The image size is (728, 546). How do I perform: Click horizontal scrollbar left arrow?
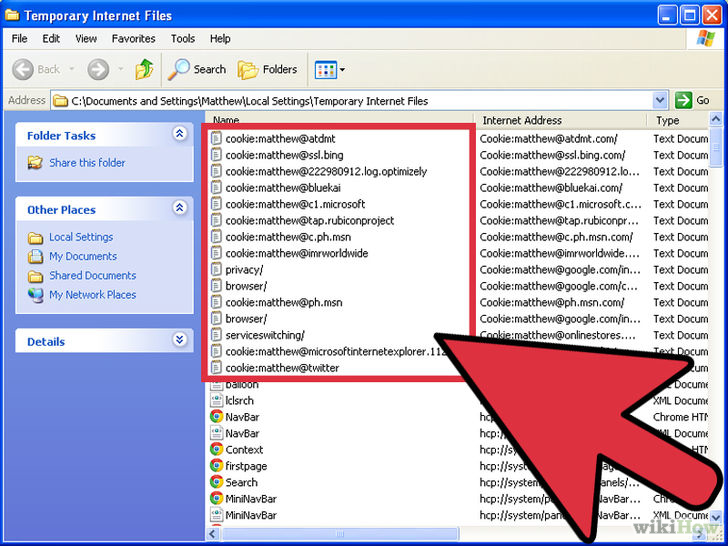coord(213,534)
